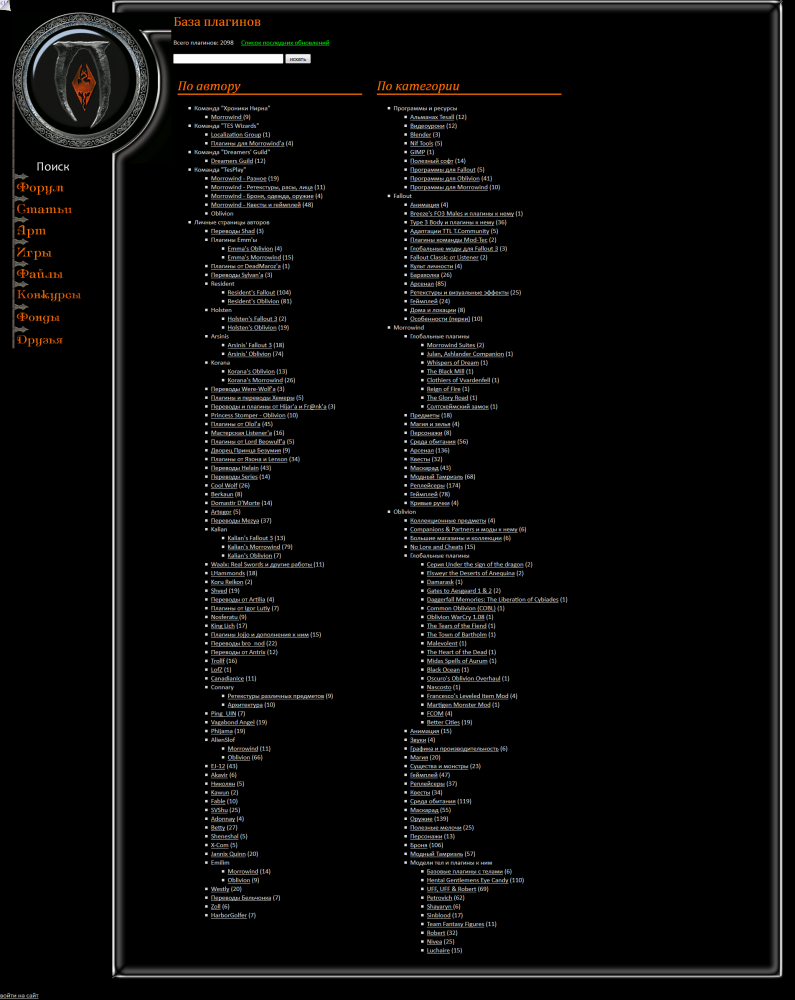Open Clothiers of Vvardenfell link
This screenshot has height=1000, width=795.
click(x=458, y=380)
